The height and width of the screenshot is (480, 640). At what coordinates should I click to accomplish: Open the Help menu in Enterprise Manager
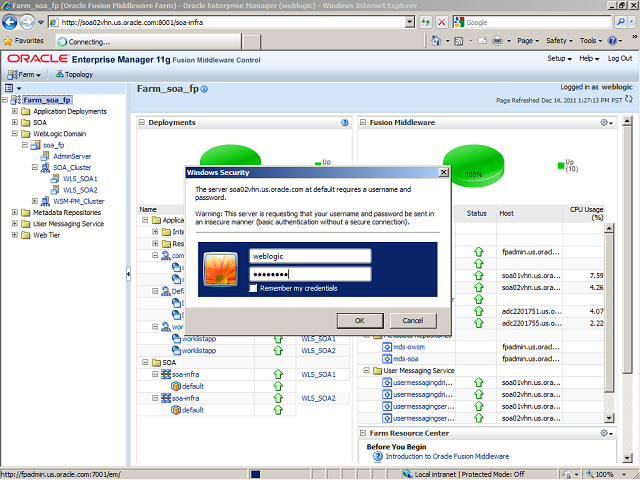click(588, 59)
